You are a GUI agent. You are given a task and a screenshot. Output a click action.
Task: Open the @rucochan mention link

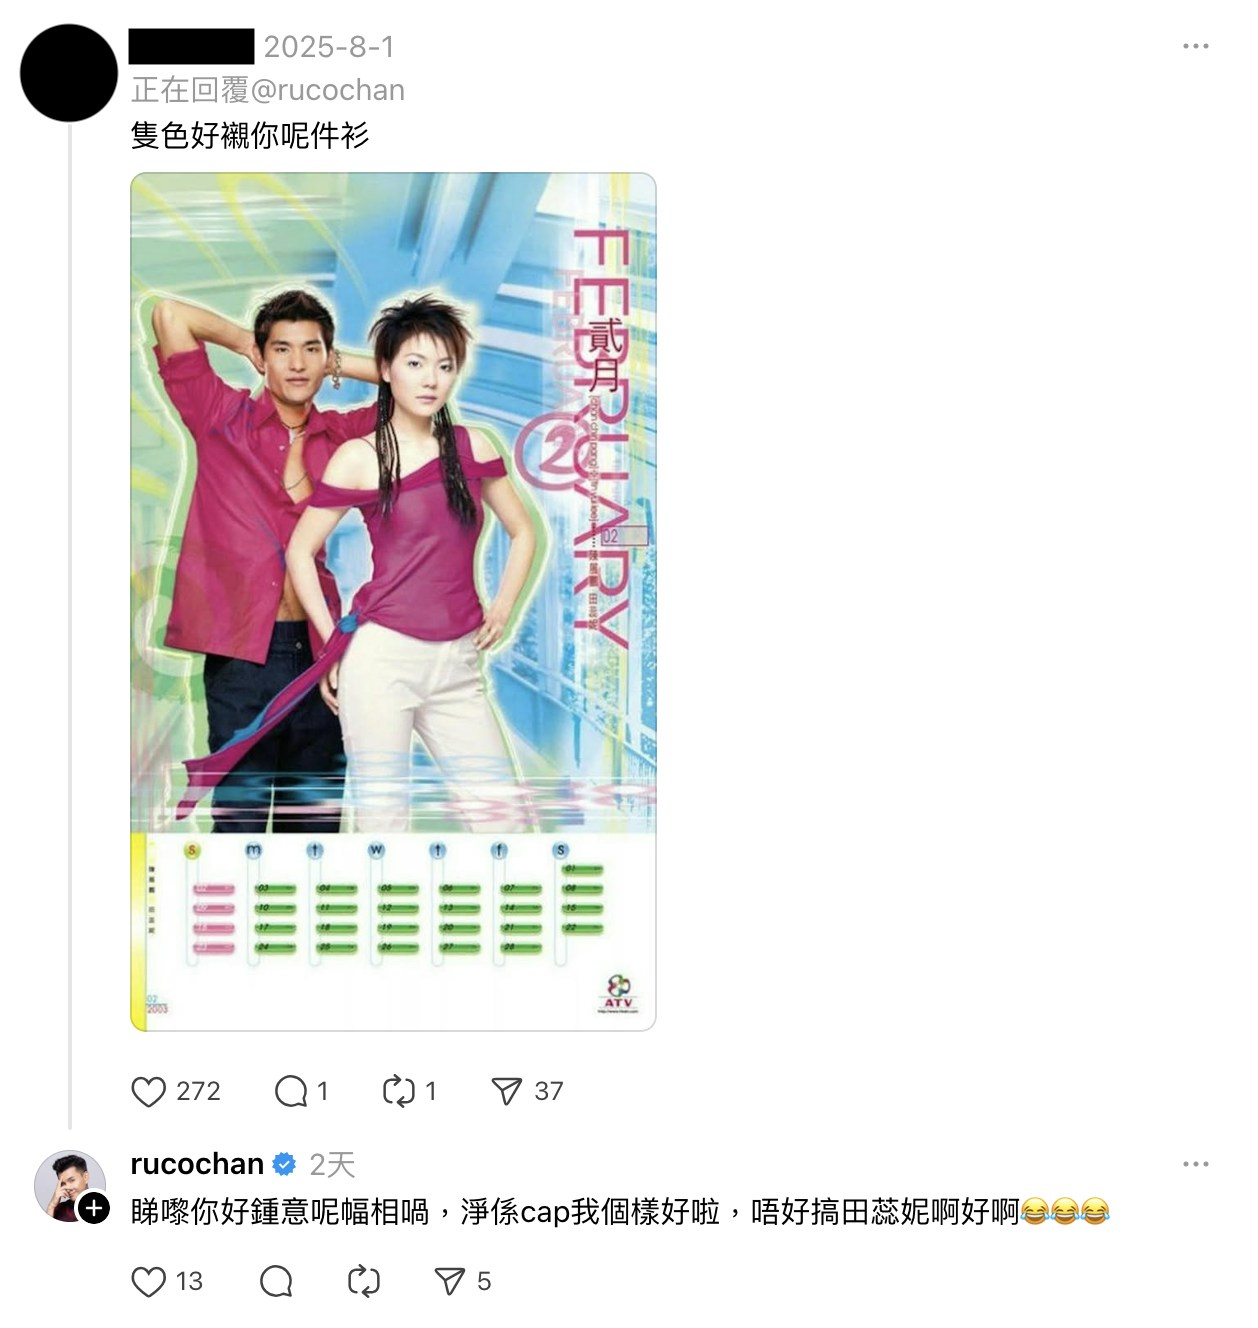[x=327, y=90]
